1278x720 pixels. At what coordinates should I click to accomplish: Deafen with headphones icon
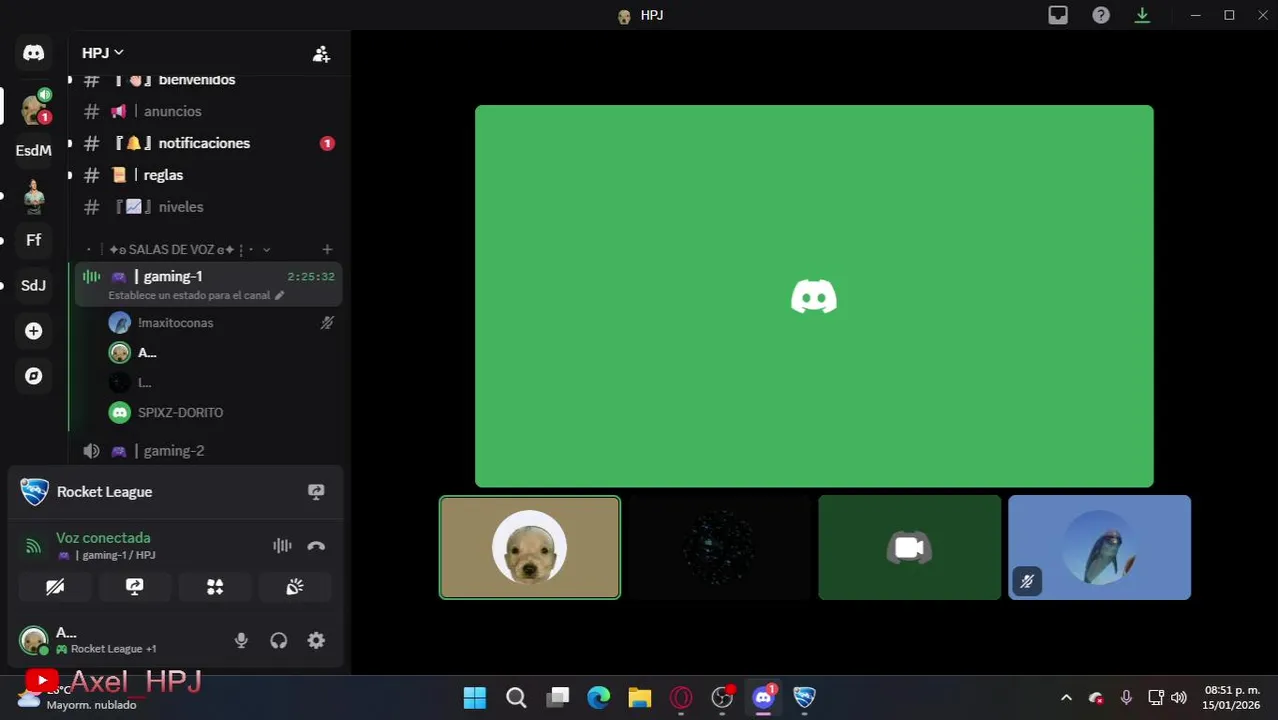[x=279, y=641]
